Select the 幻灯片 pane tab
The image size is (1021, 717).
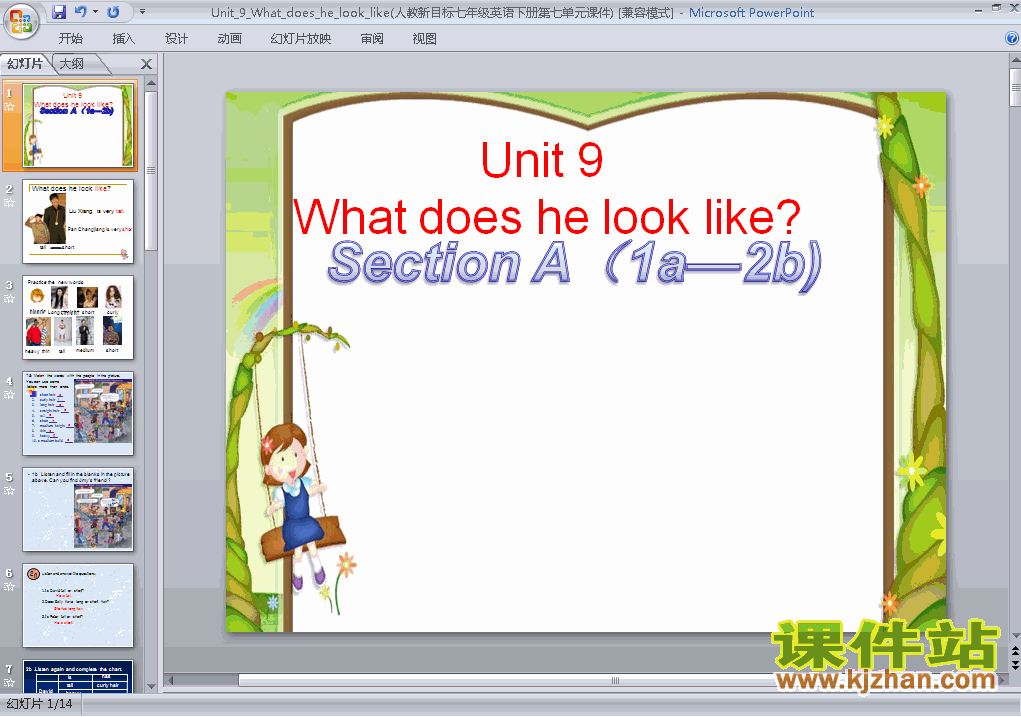(x=25, y=63)
